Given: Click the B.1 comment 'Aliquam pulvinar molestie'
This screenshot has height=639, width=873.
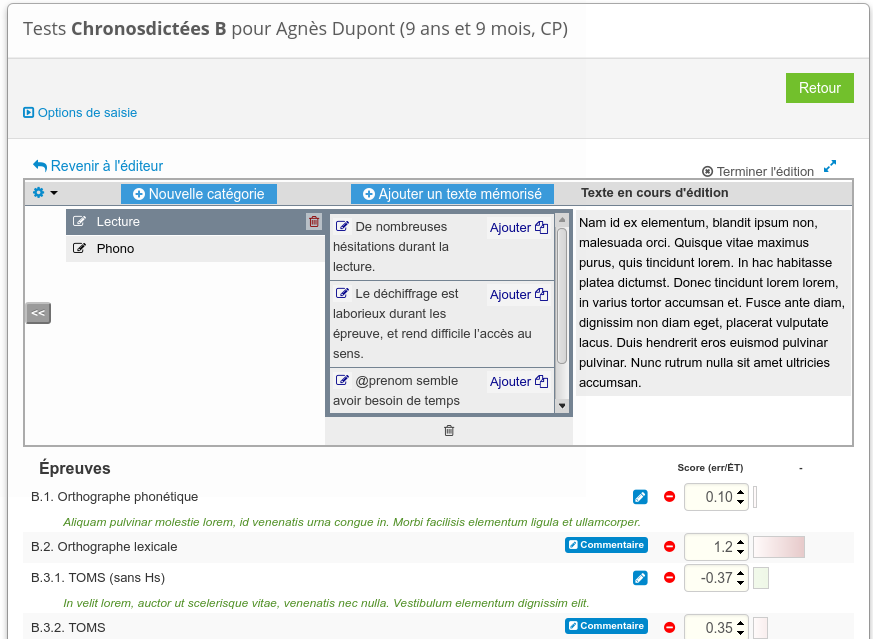Looking at the screenshot, I should click(351, 522).
